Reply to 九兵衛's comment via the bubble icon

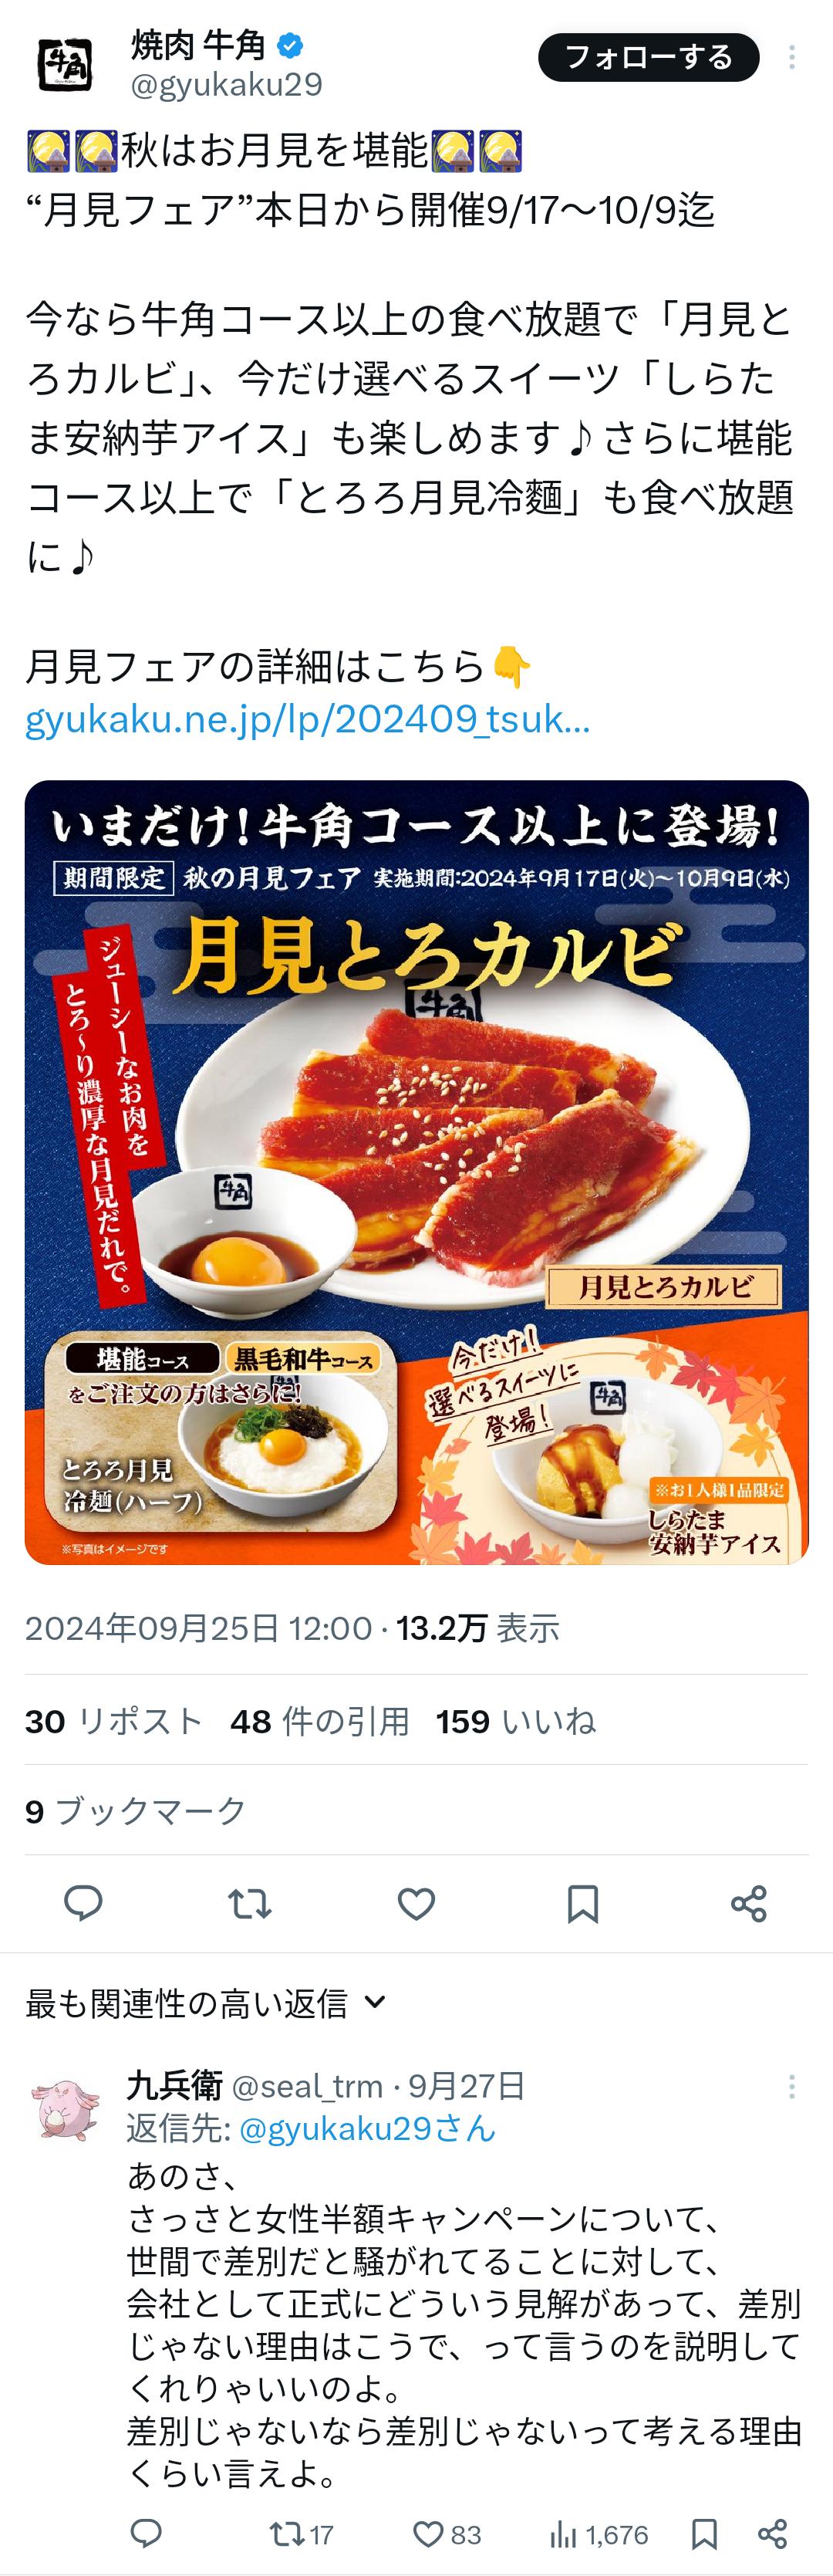click(x=147, y=2533)
